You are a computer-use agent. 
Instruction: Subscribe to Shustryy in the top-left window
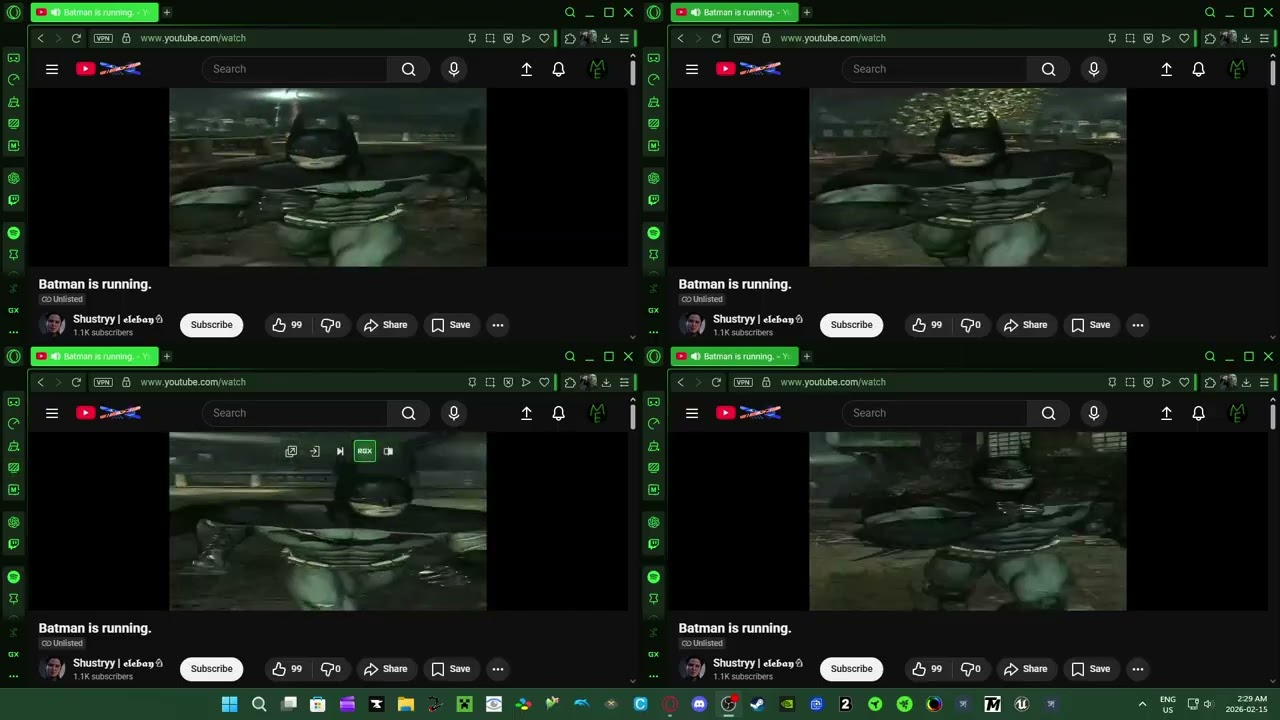212,325
